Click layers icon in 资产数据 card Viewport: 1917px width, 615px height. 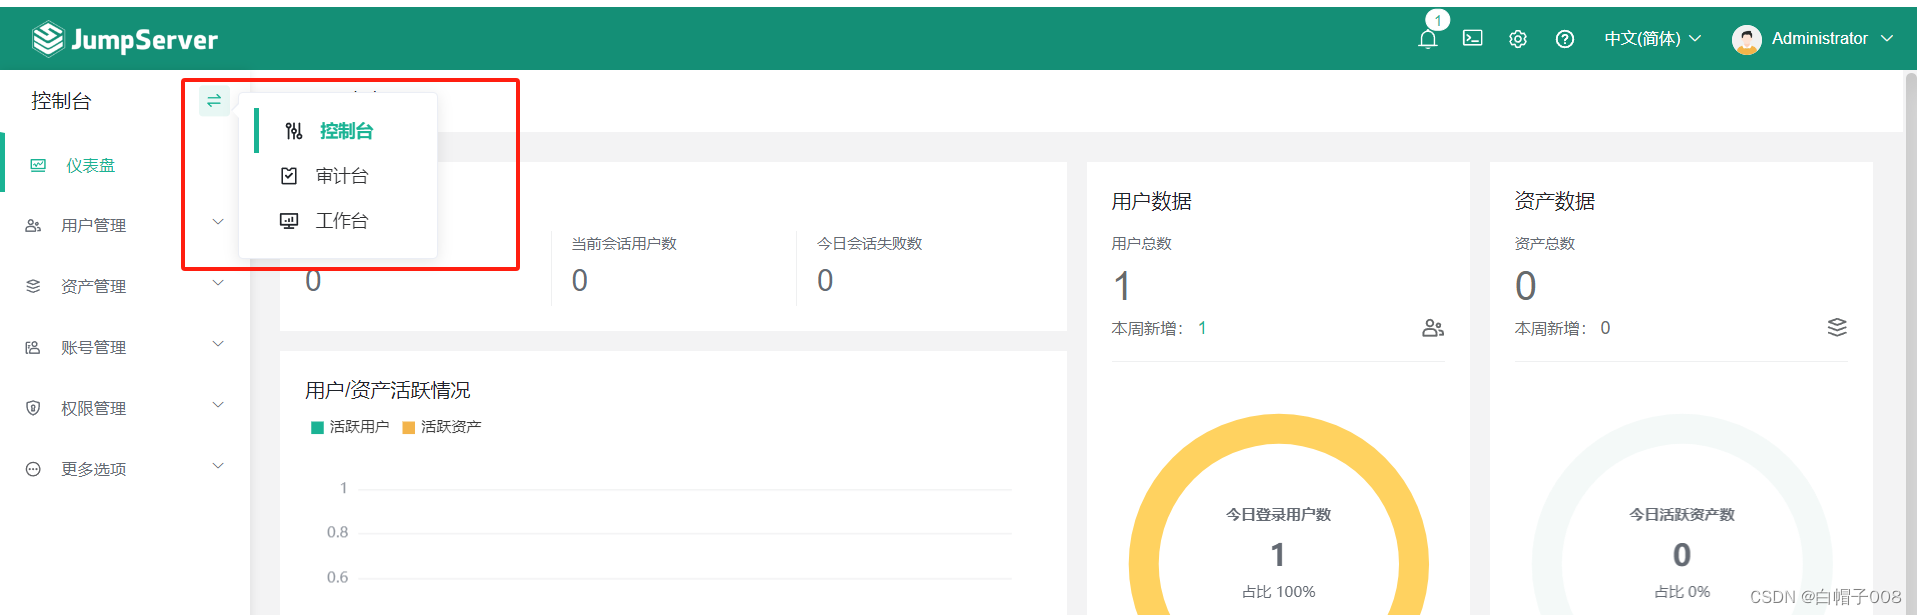click(1837, 328)
